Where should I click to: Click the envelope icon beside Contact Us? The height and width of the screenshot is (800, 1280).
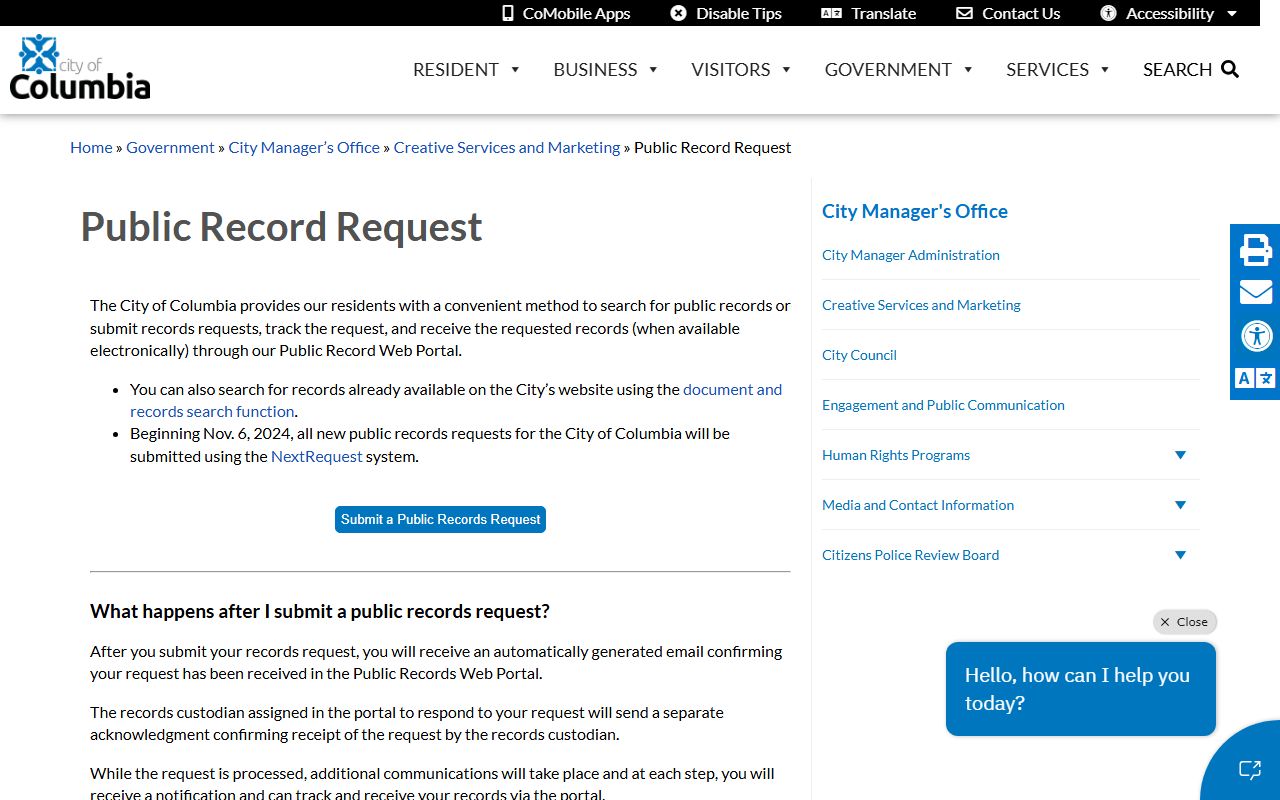[x=964, y=13]
